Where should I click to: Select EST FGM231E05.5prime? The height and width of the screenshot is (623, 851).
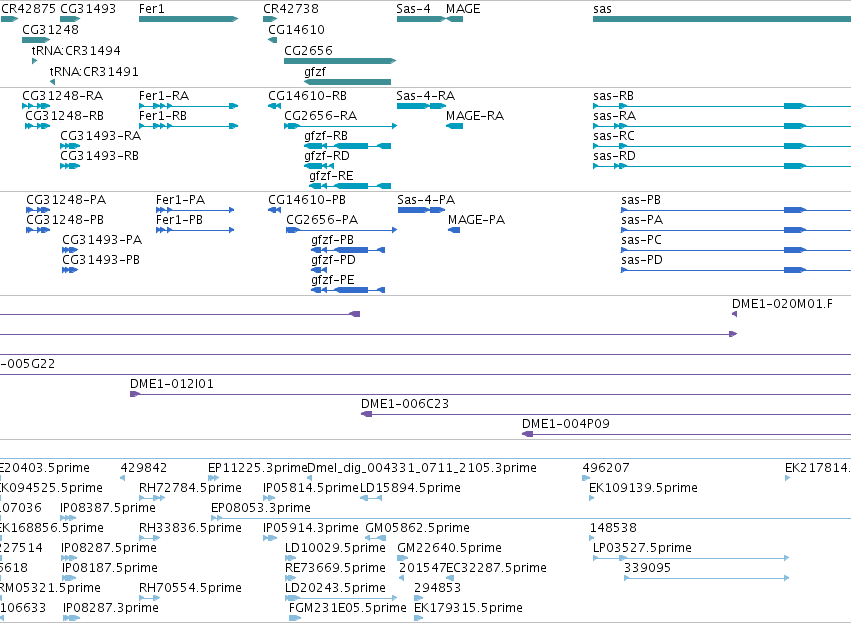tap(295, 618)
